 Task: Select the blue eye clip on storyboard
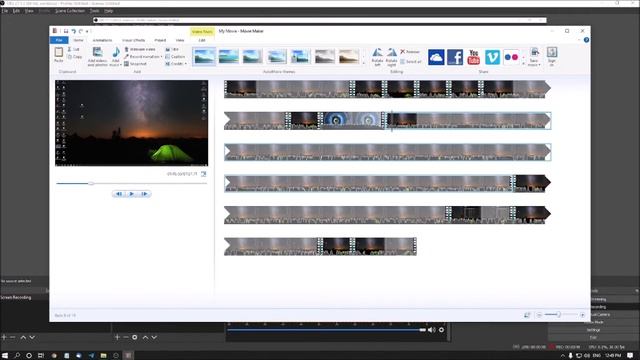tap(352, 120)
